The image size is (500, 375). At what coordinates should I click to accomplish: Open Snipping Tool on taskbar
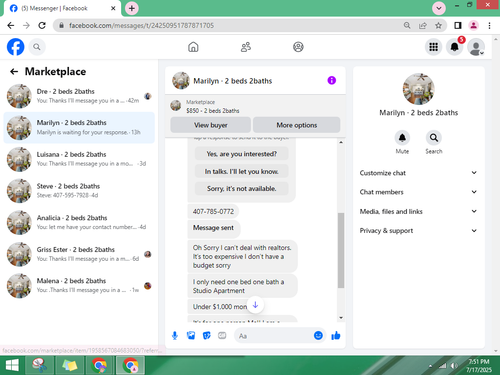(40, 365)
